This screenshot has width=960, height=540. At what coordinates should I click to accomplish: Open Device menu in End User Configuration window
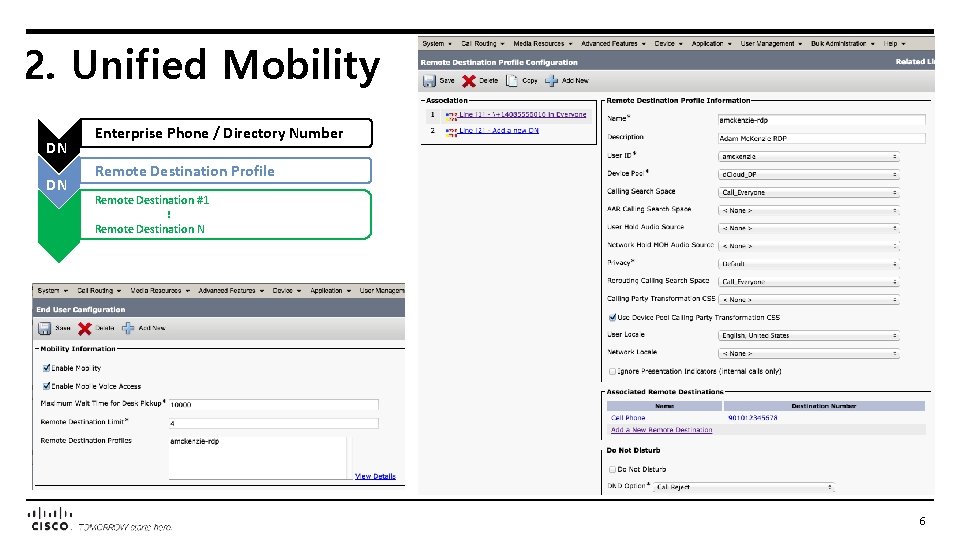(x=286, y=291)
